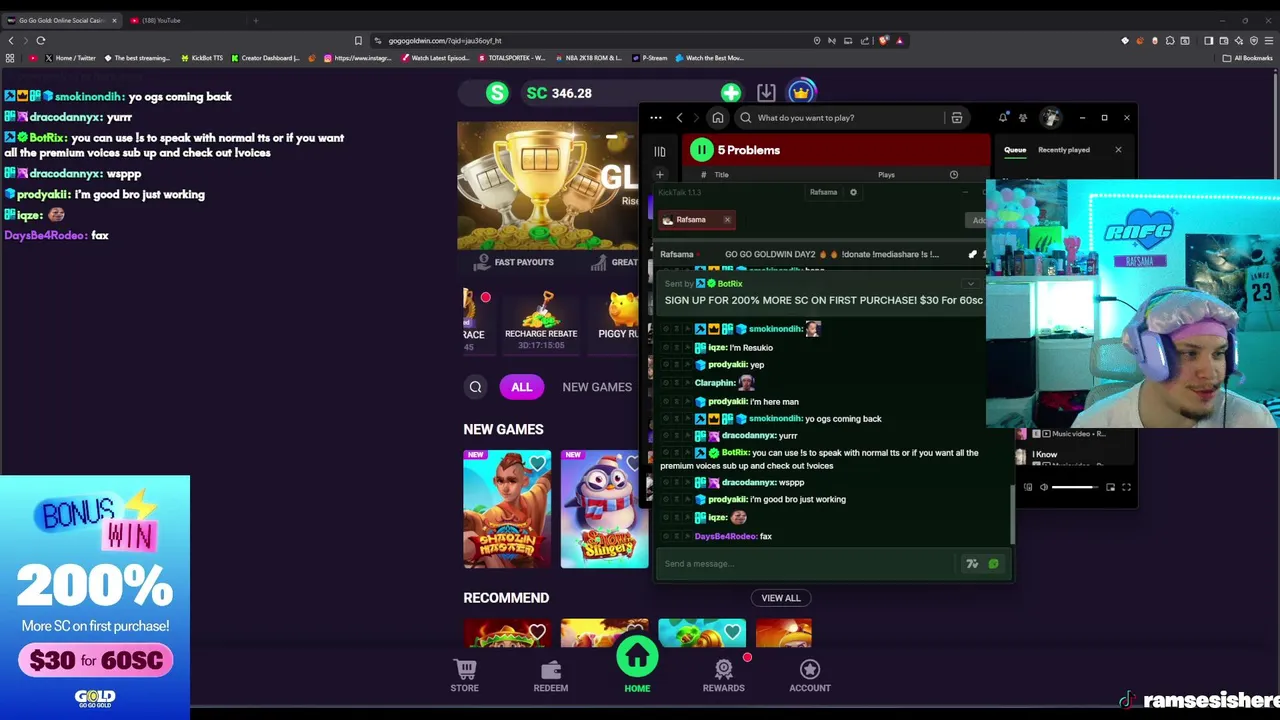The height and width of the screenshot is (720, 1280).
Task: Open 7TV emote picker in chat input
Action: click(972, 564)
